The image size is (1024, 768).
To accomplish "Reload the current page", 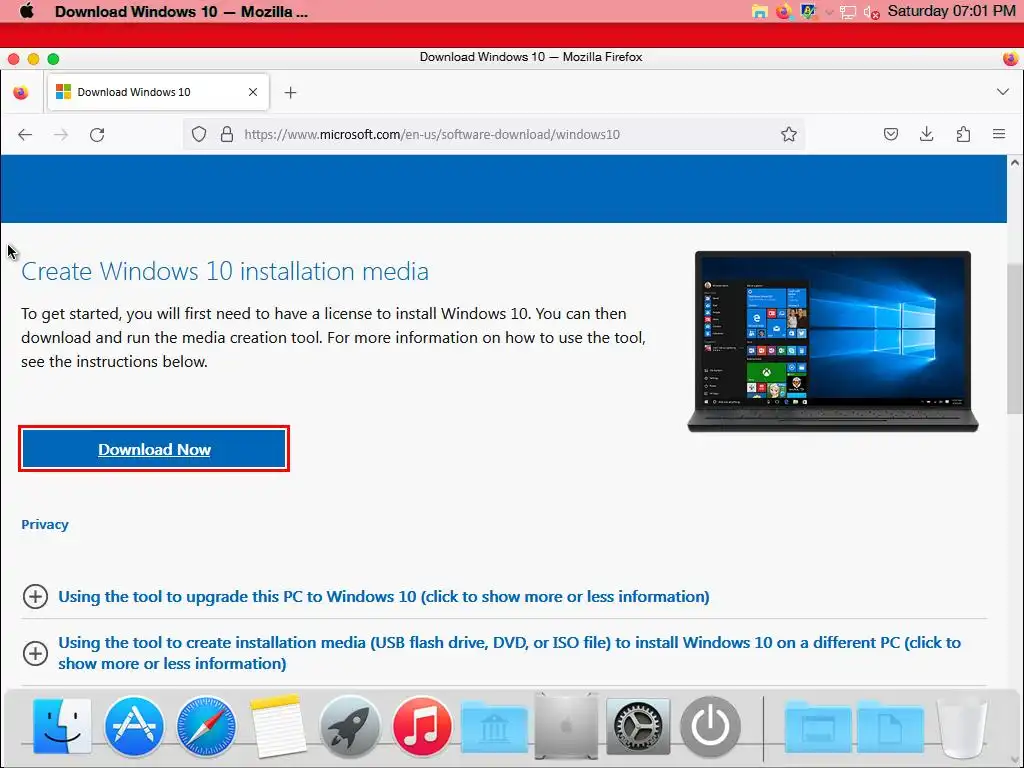I will coord(97,135).
